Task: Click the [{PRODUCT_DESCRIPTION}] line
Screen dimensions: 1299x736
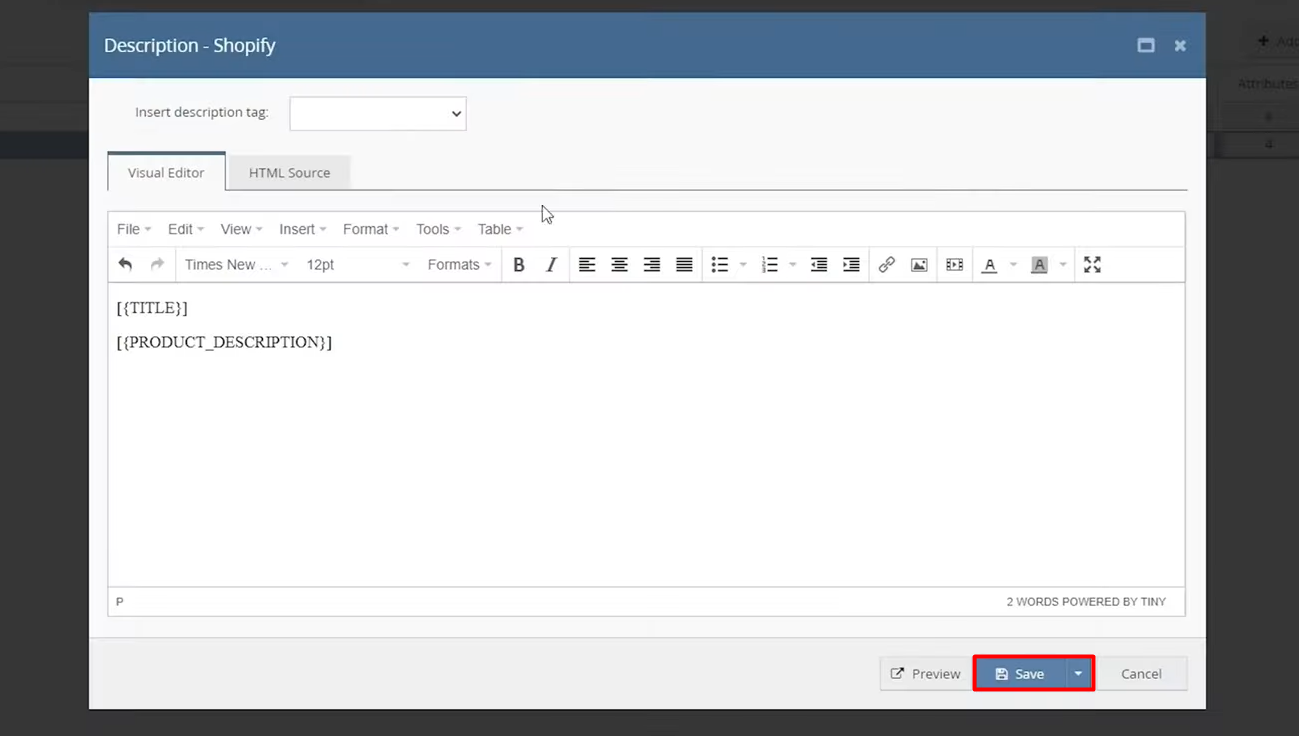Action: coord(224,342)
